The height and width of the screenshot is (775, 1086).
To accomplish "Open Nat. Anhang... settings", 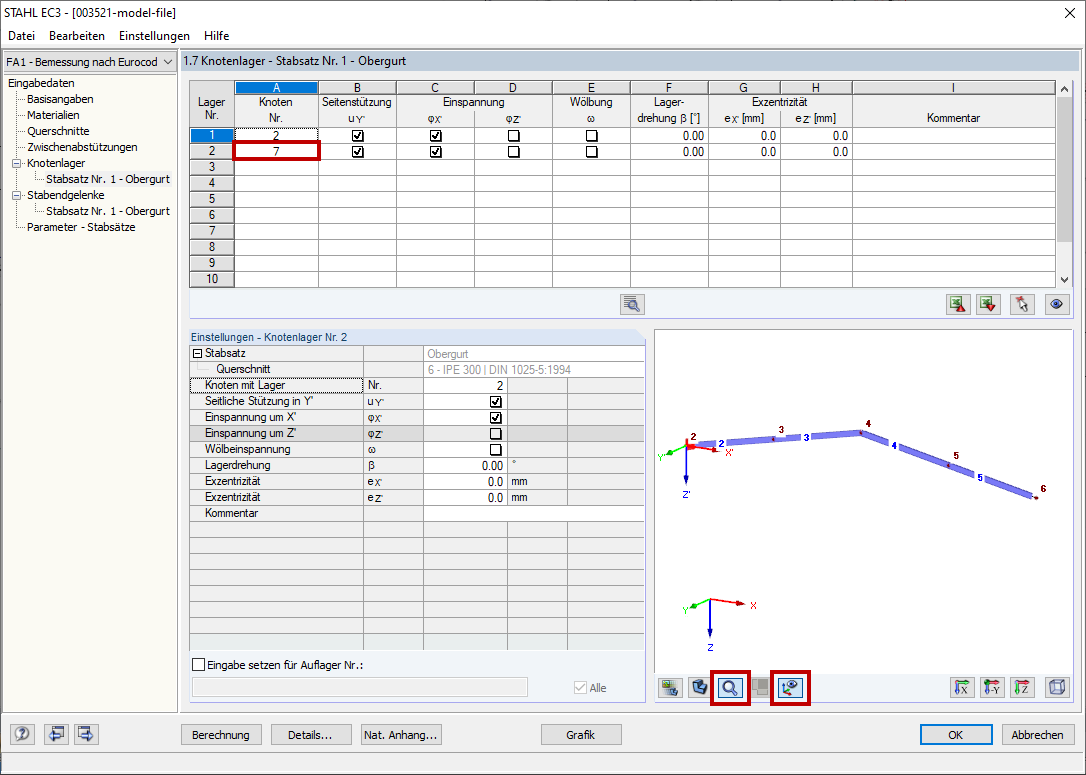I will click(x=401, y=735).
